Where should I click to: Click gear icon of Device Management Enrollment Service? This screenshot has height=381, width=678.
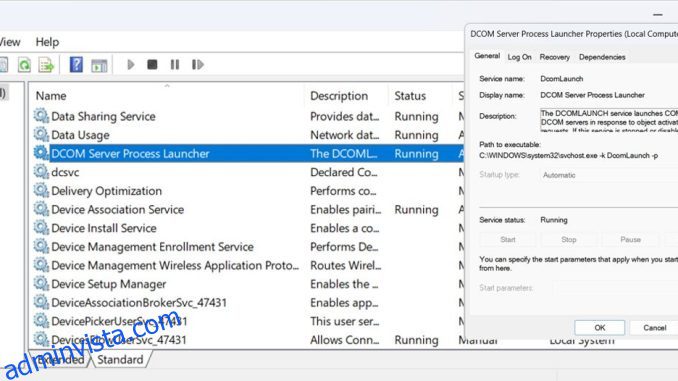(x=41, y=246)
